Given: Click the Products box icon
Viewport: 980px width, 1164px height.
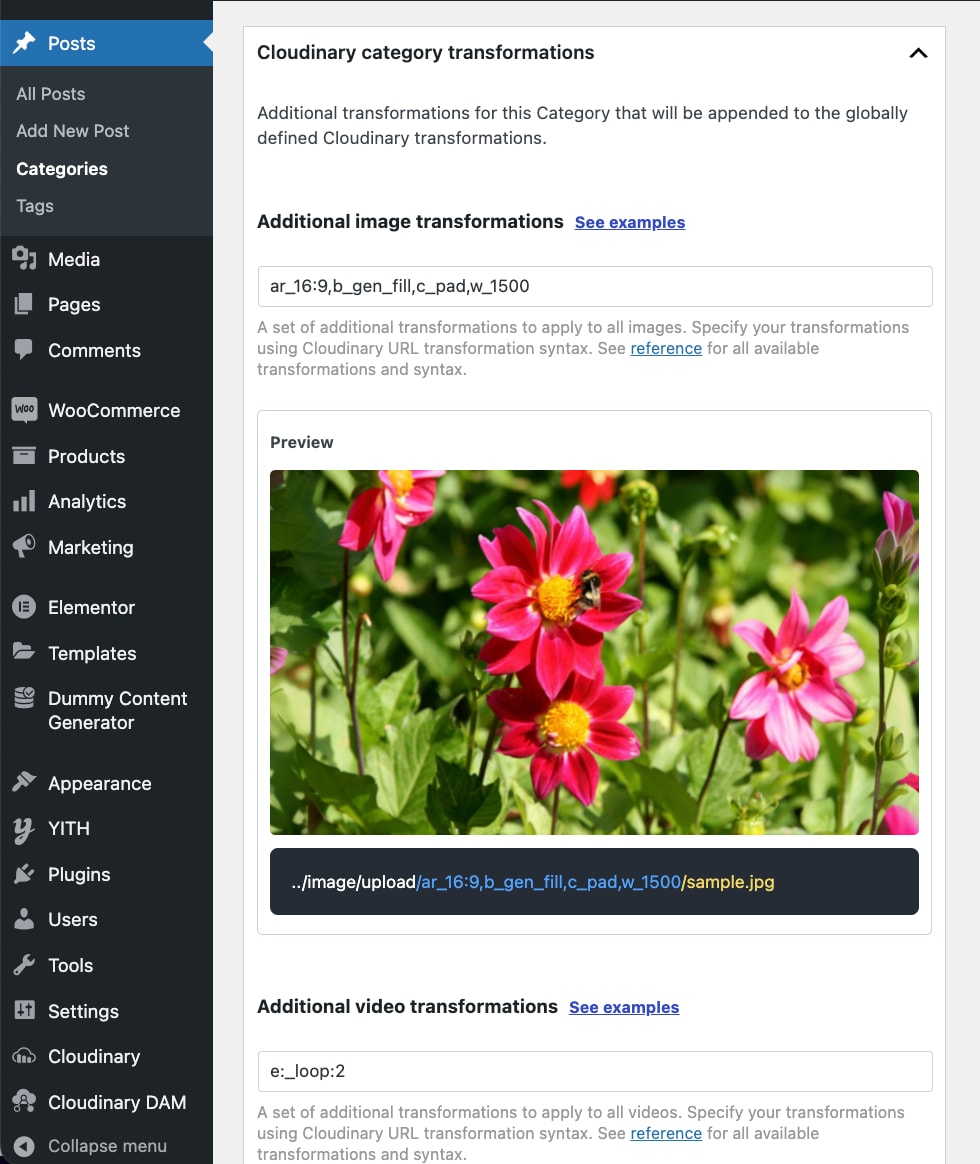Looking at the screenshot, I should (24, 456).
